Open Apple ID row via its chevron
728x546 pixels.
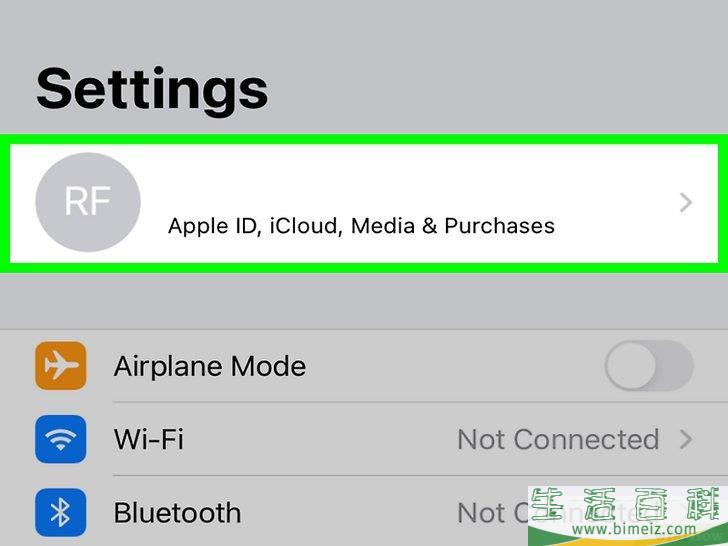point(686,203)
